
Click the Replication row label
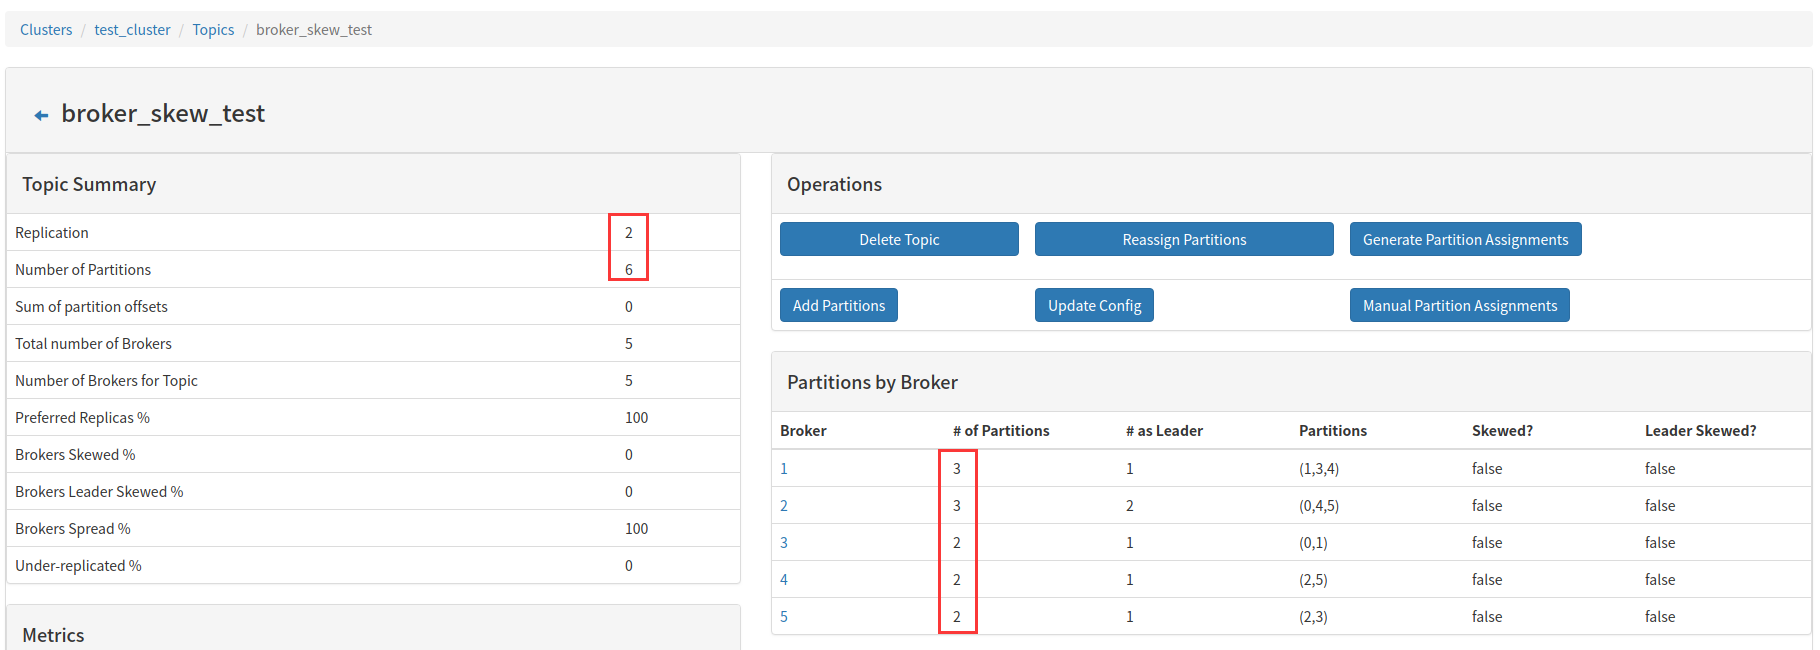(x=52, y=232)
